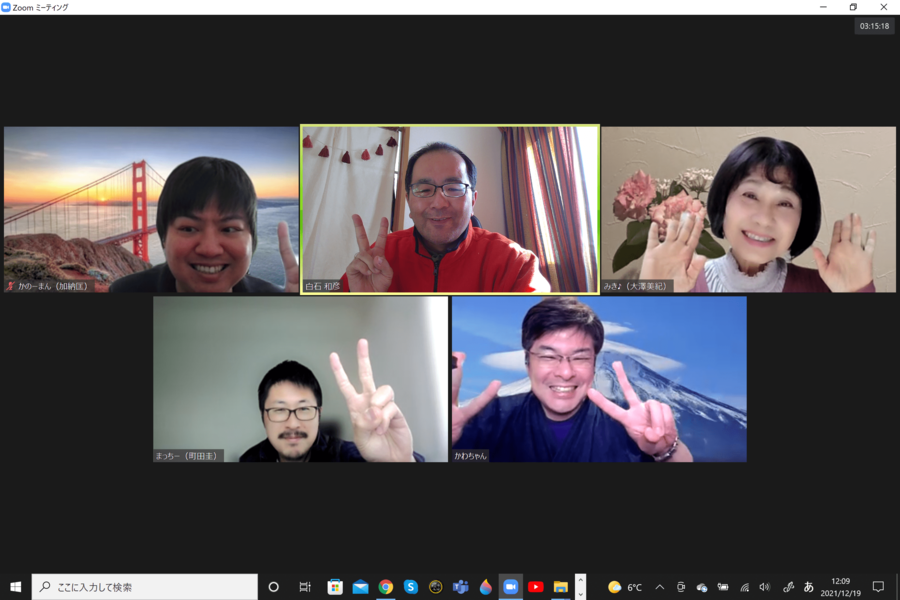Open Skype from the taskbar

pyautogui.click(x=410, y=587)
